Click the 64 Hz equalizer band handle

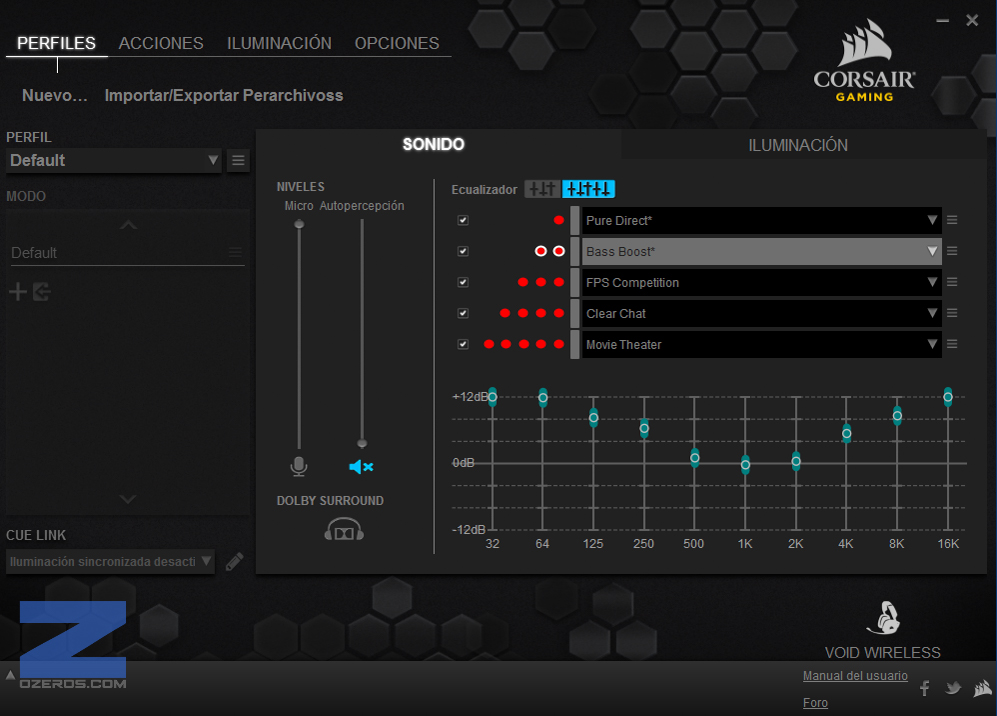(x=543, y=398)
